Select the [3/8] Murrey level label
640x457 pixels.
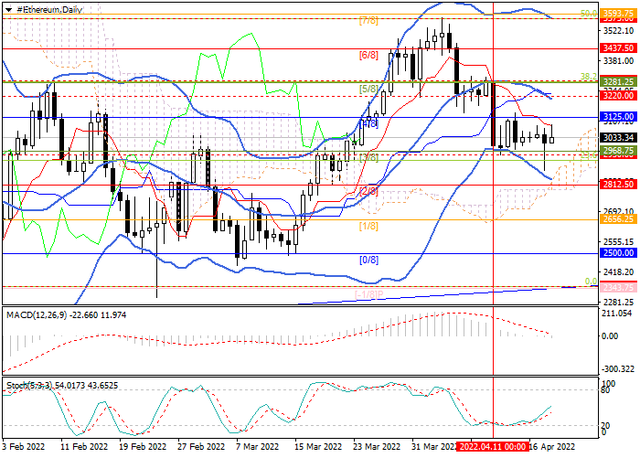pos(369,158)
